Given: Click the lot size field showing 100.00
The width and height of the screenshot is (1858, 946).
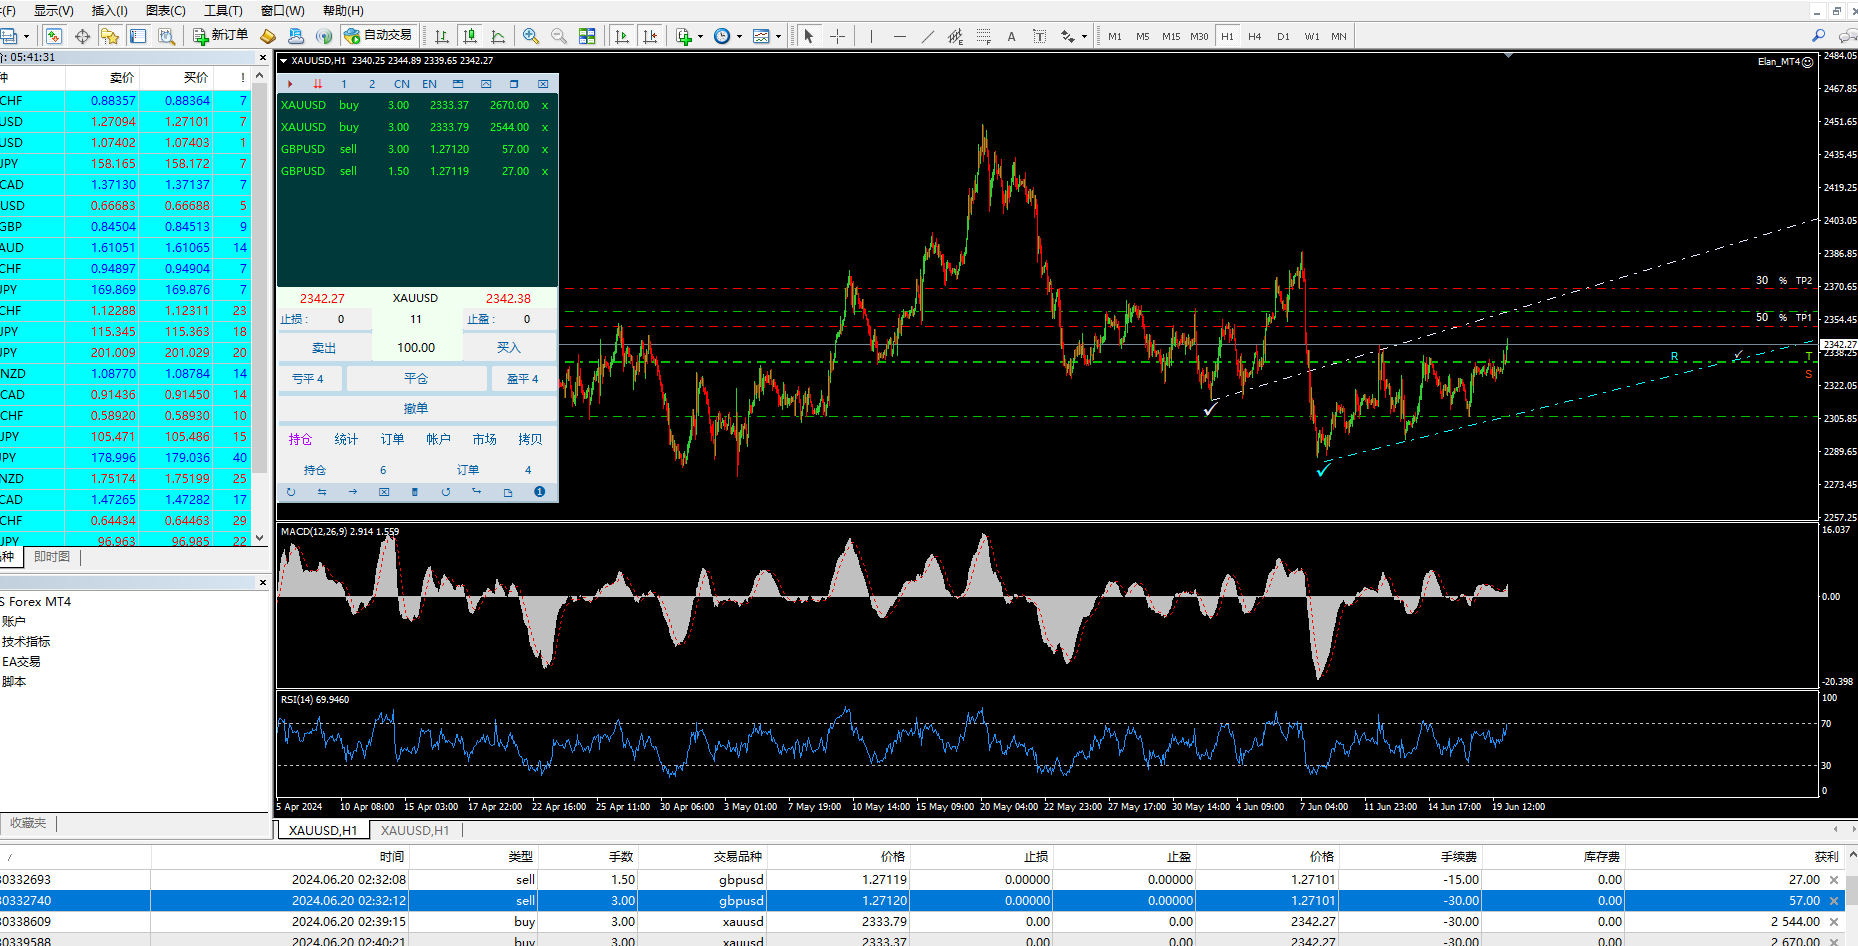Looking at the screenshot, I should (x=416, y=348).
